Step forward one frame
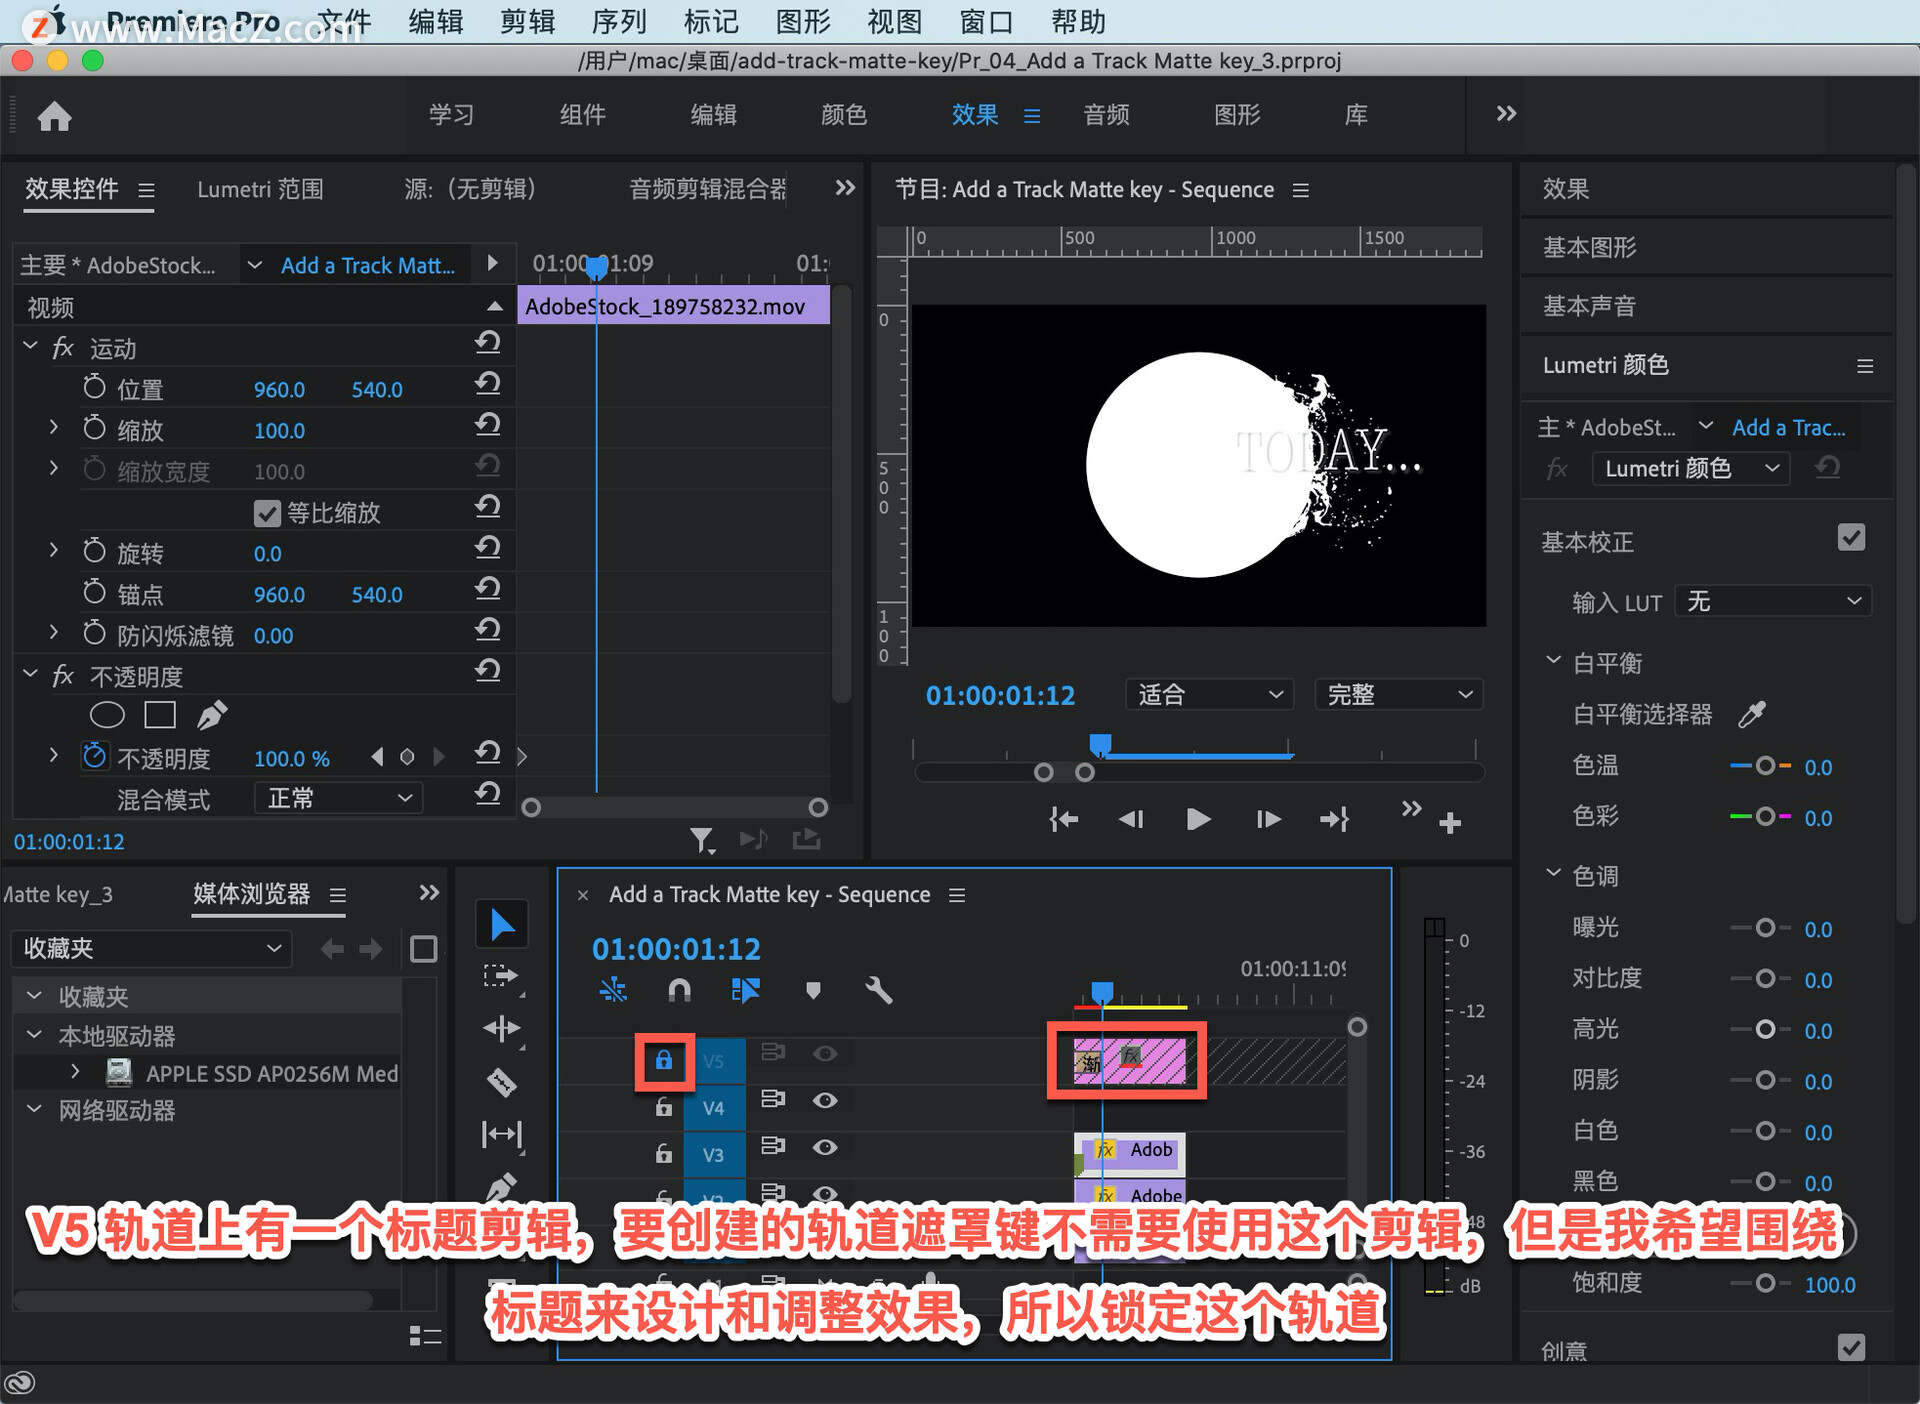 point(1267,820)
